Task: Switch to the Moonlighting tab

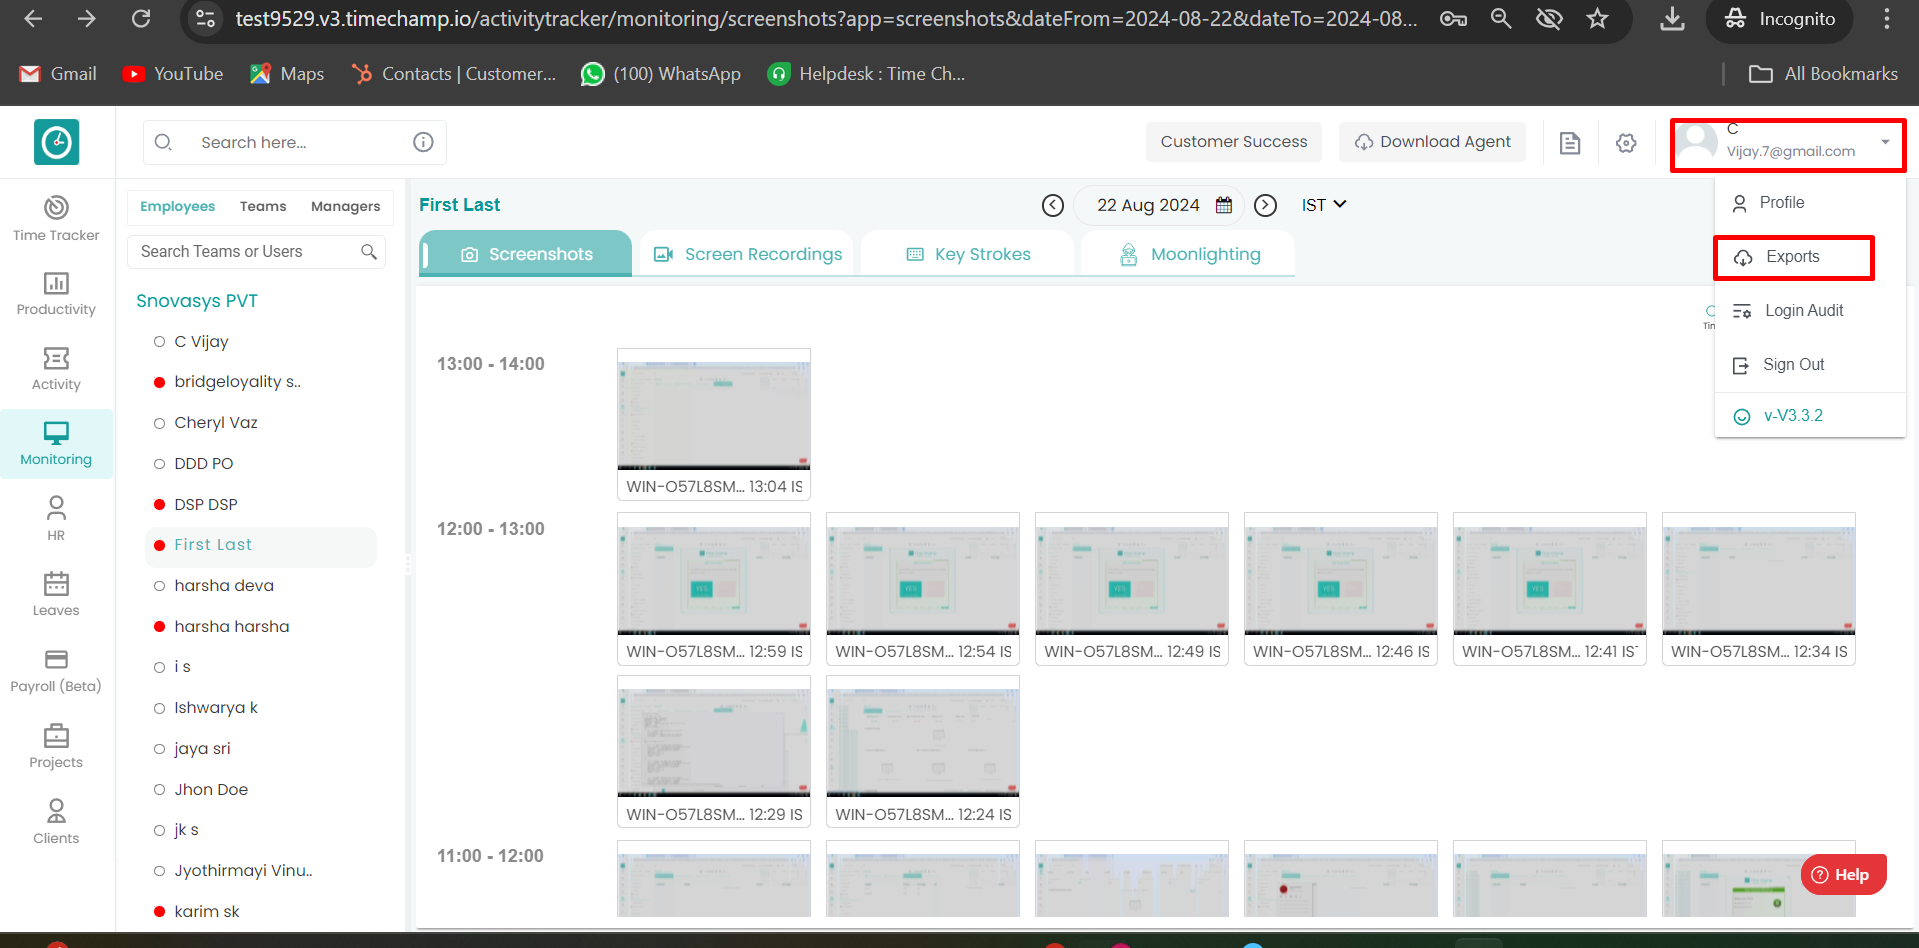Action: pos(1189,254)
